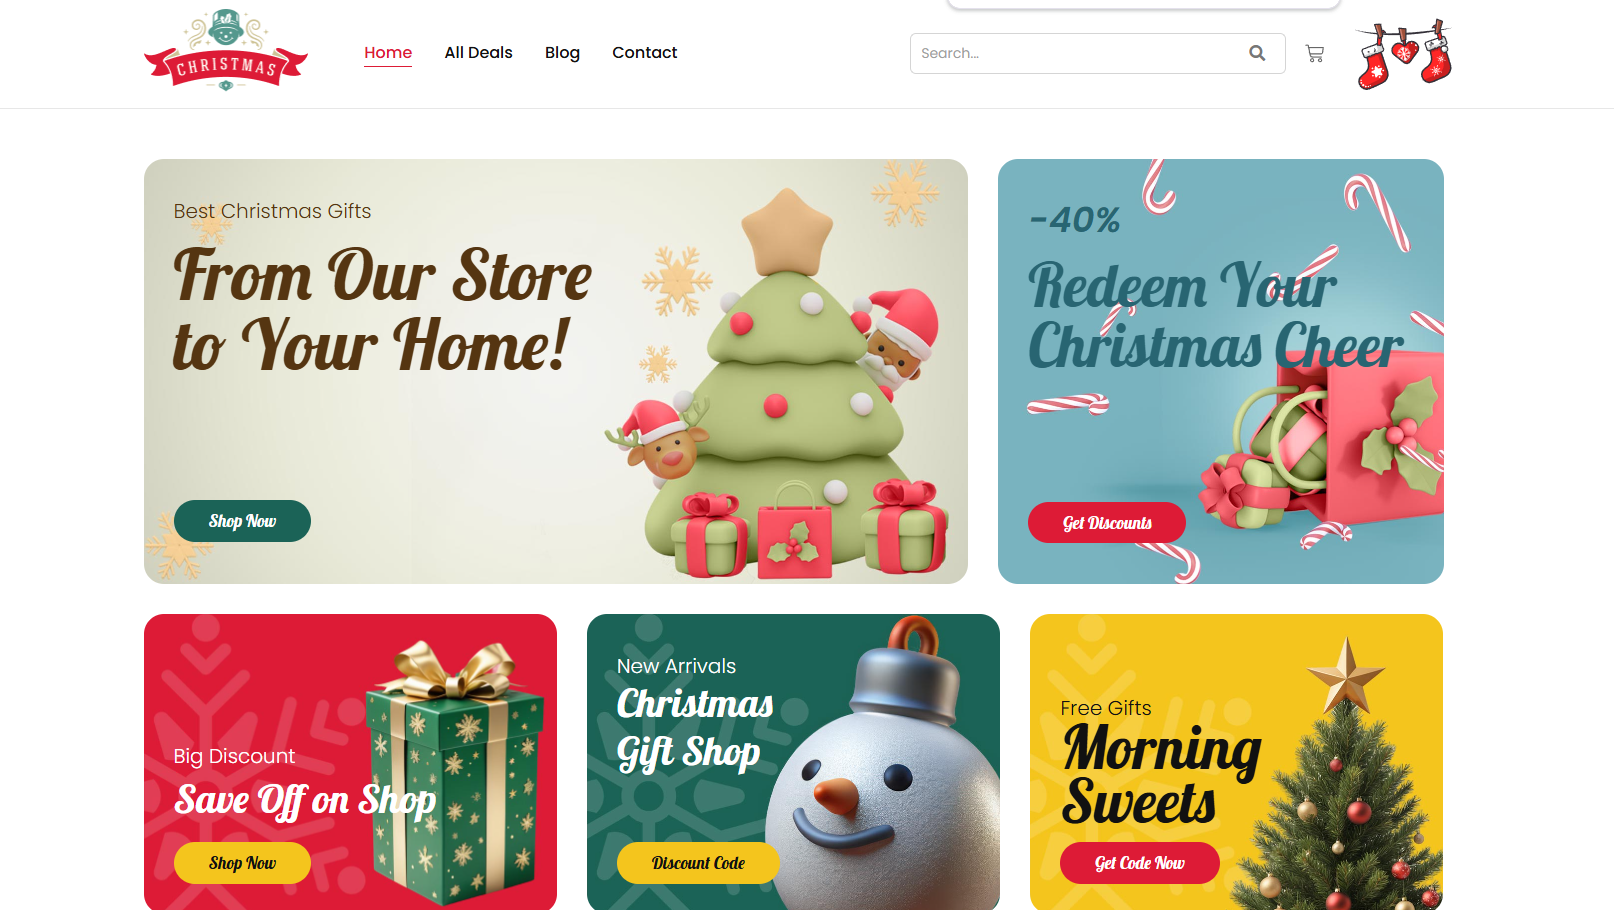This screenshot has width=1614, height=910.
Task: Open the Home menu item
Action: click(388, 52)
